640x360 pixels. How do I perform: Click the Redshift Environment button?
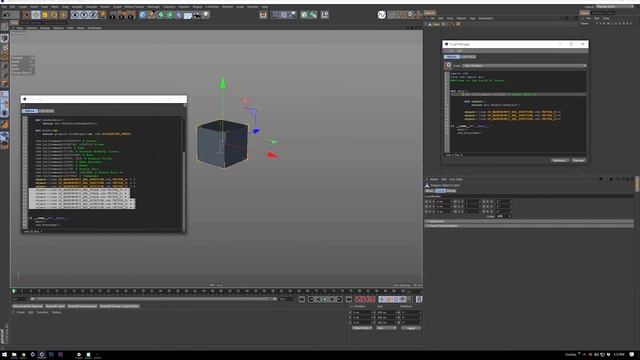click(82, 306)
